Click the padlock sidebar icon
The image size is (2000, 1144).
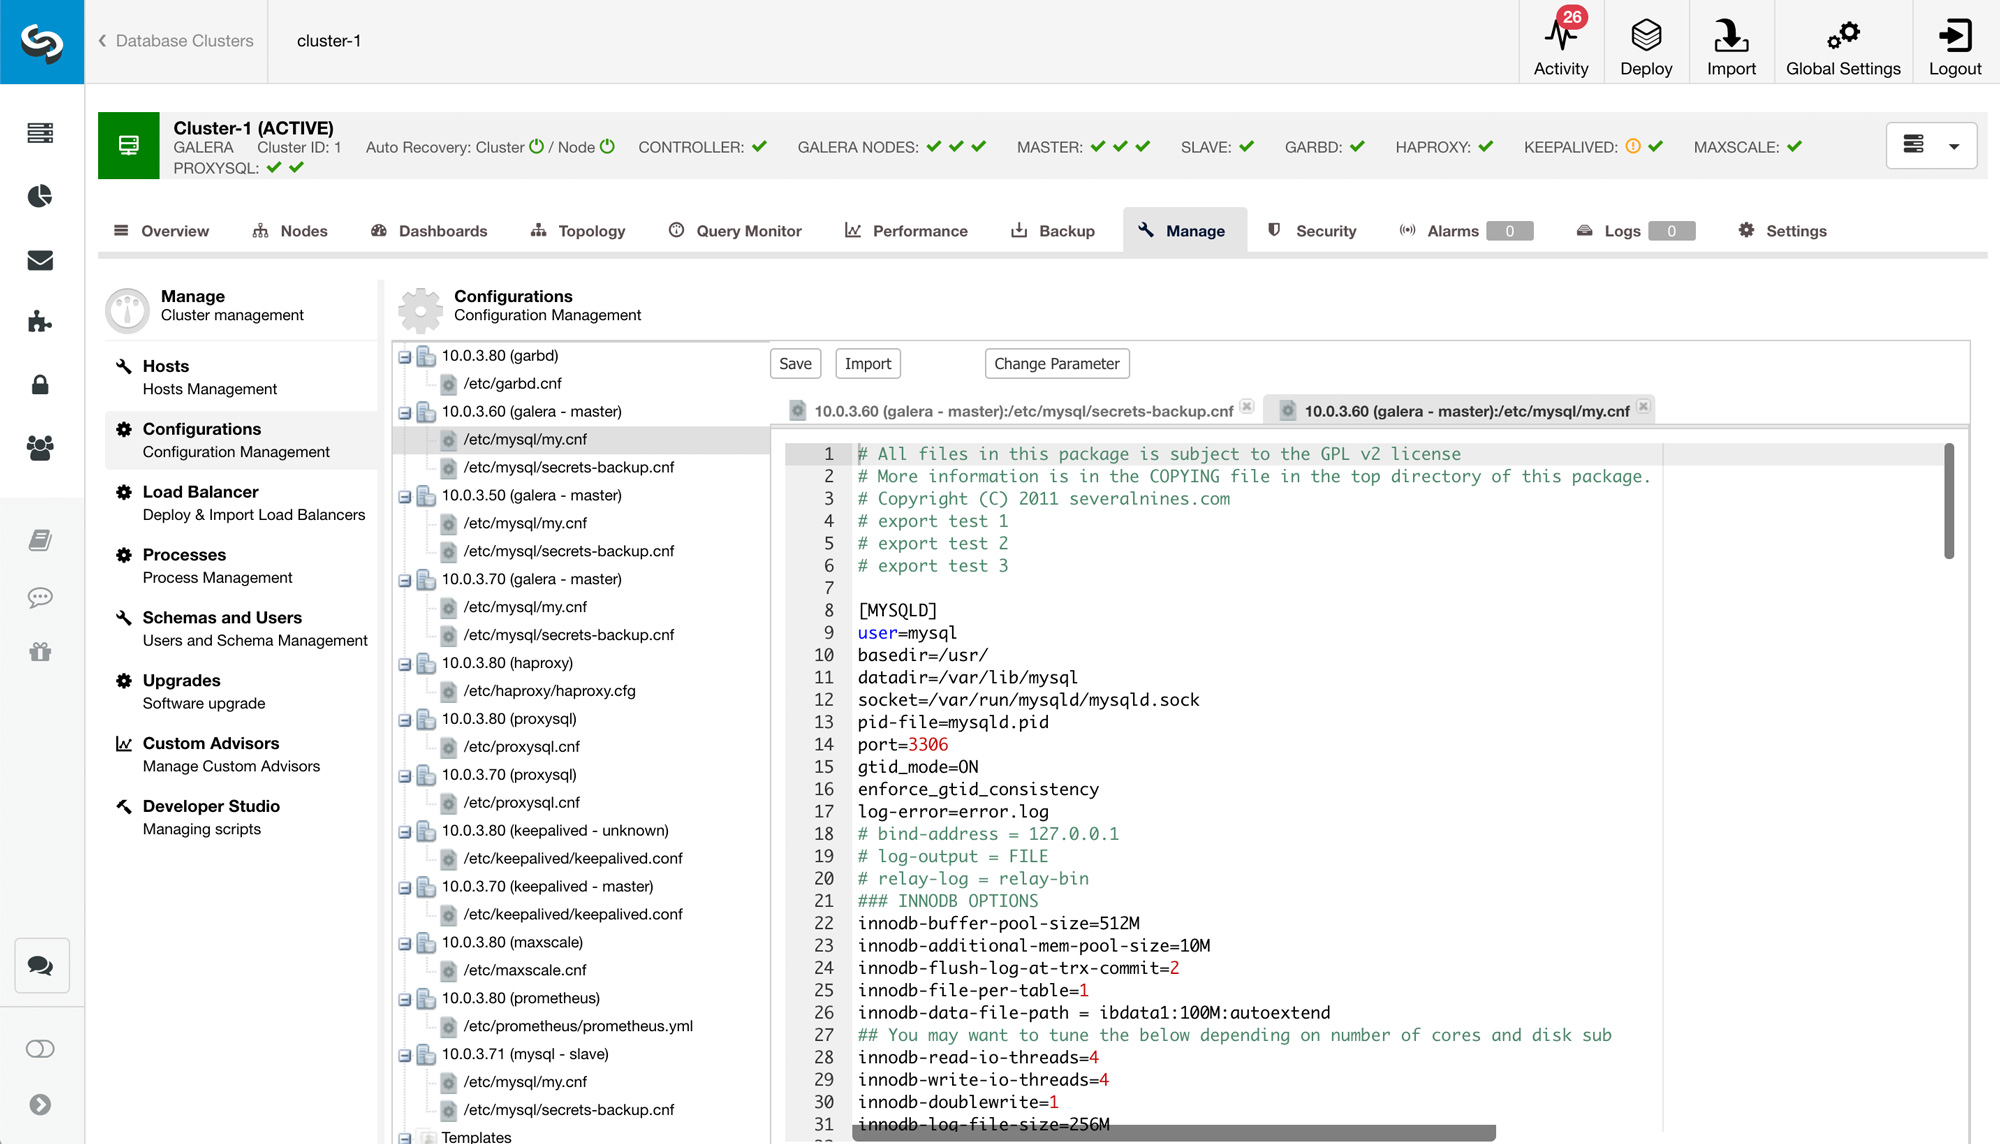point(40,385)
